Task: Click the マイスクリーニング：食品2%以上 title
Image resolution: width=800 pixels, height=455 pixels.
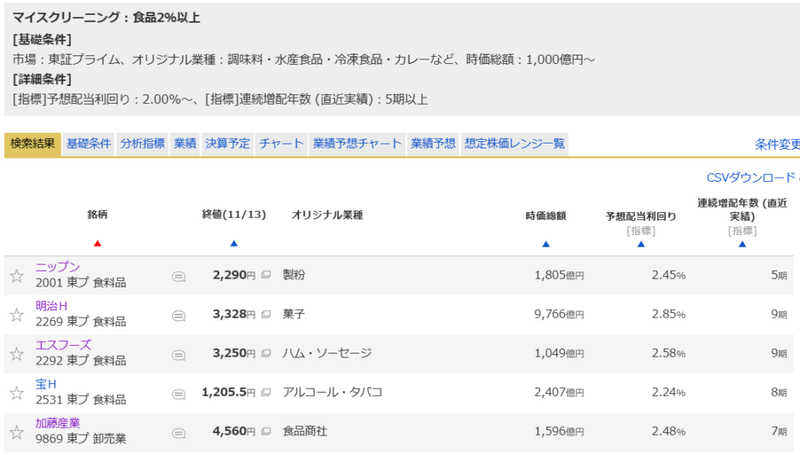Action: coord(106,18)
